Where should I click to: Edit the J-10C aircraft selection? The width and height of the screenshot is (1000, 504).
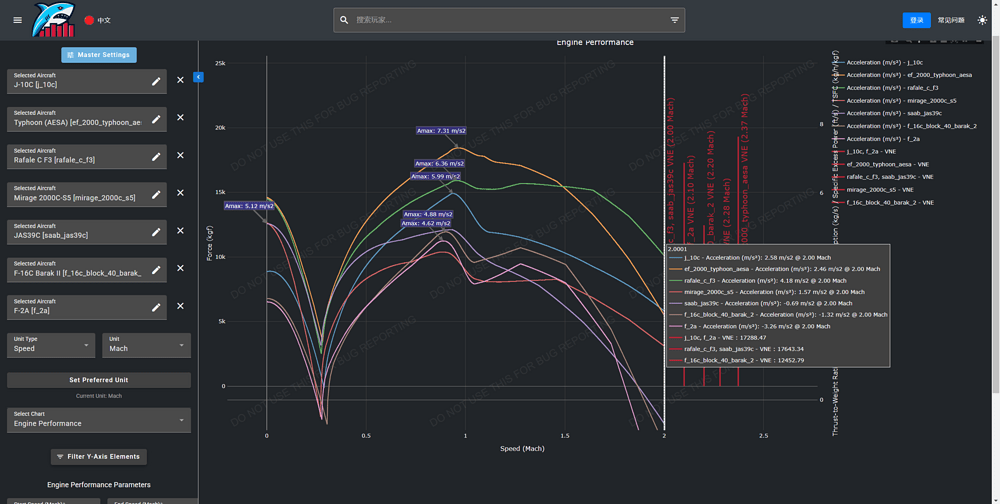click(x=156, y=81)
